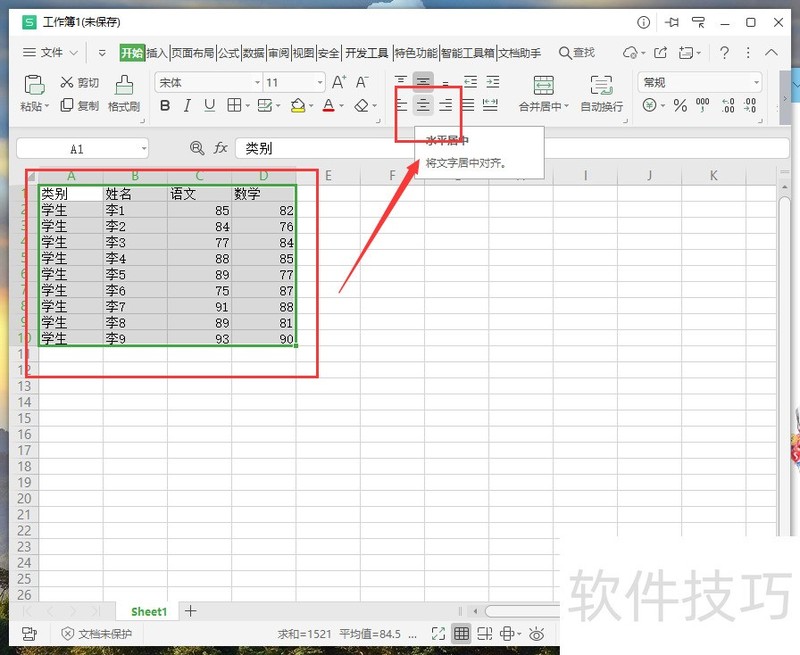
Task: Click the Cut (剪切) scissors button
Action: pyautogui.click(x=79, y=82)
